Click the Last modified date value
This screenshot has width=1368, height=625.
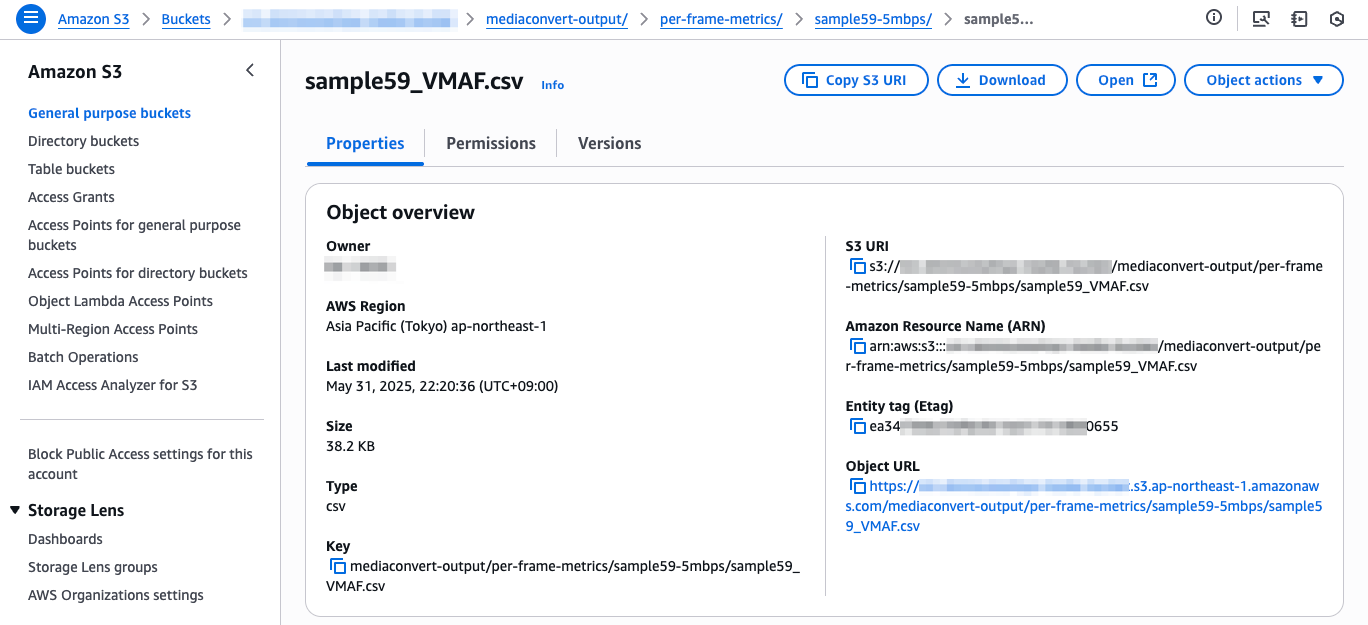[x=442, y=386]
